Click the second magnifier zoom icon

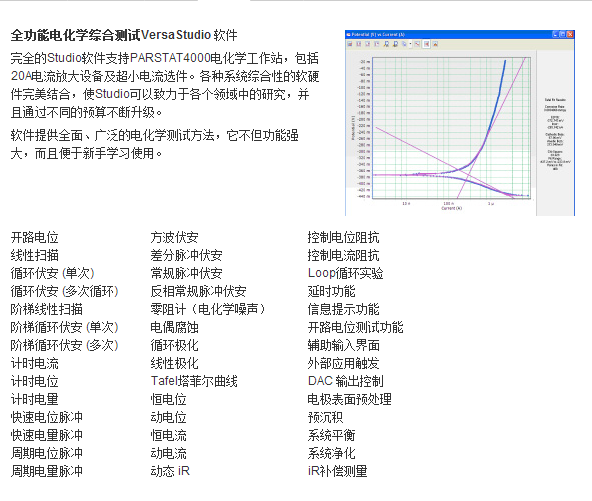tap(395, 44)
